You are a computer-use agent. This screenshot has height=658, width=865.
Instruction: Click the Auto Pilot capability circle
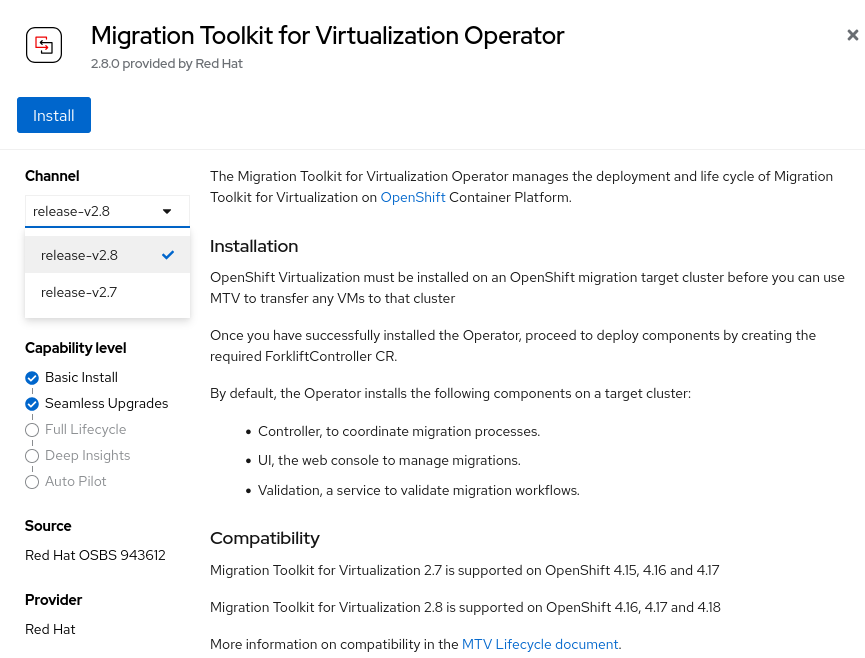point(32,482)
